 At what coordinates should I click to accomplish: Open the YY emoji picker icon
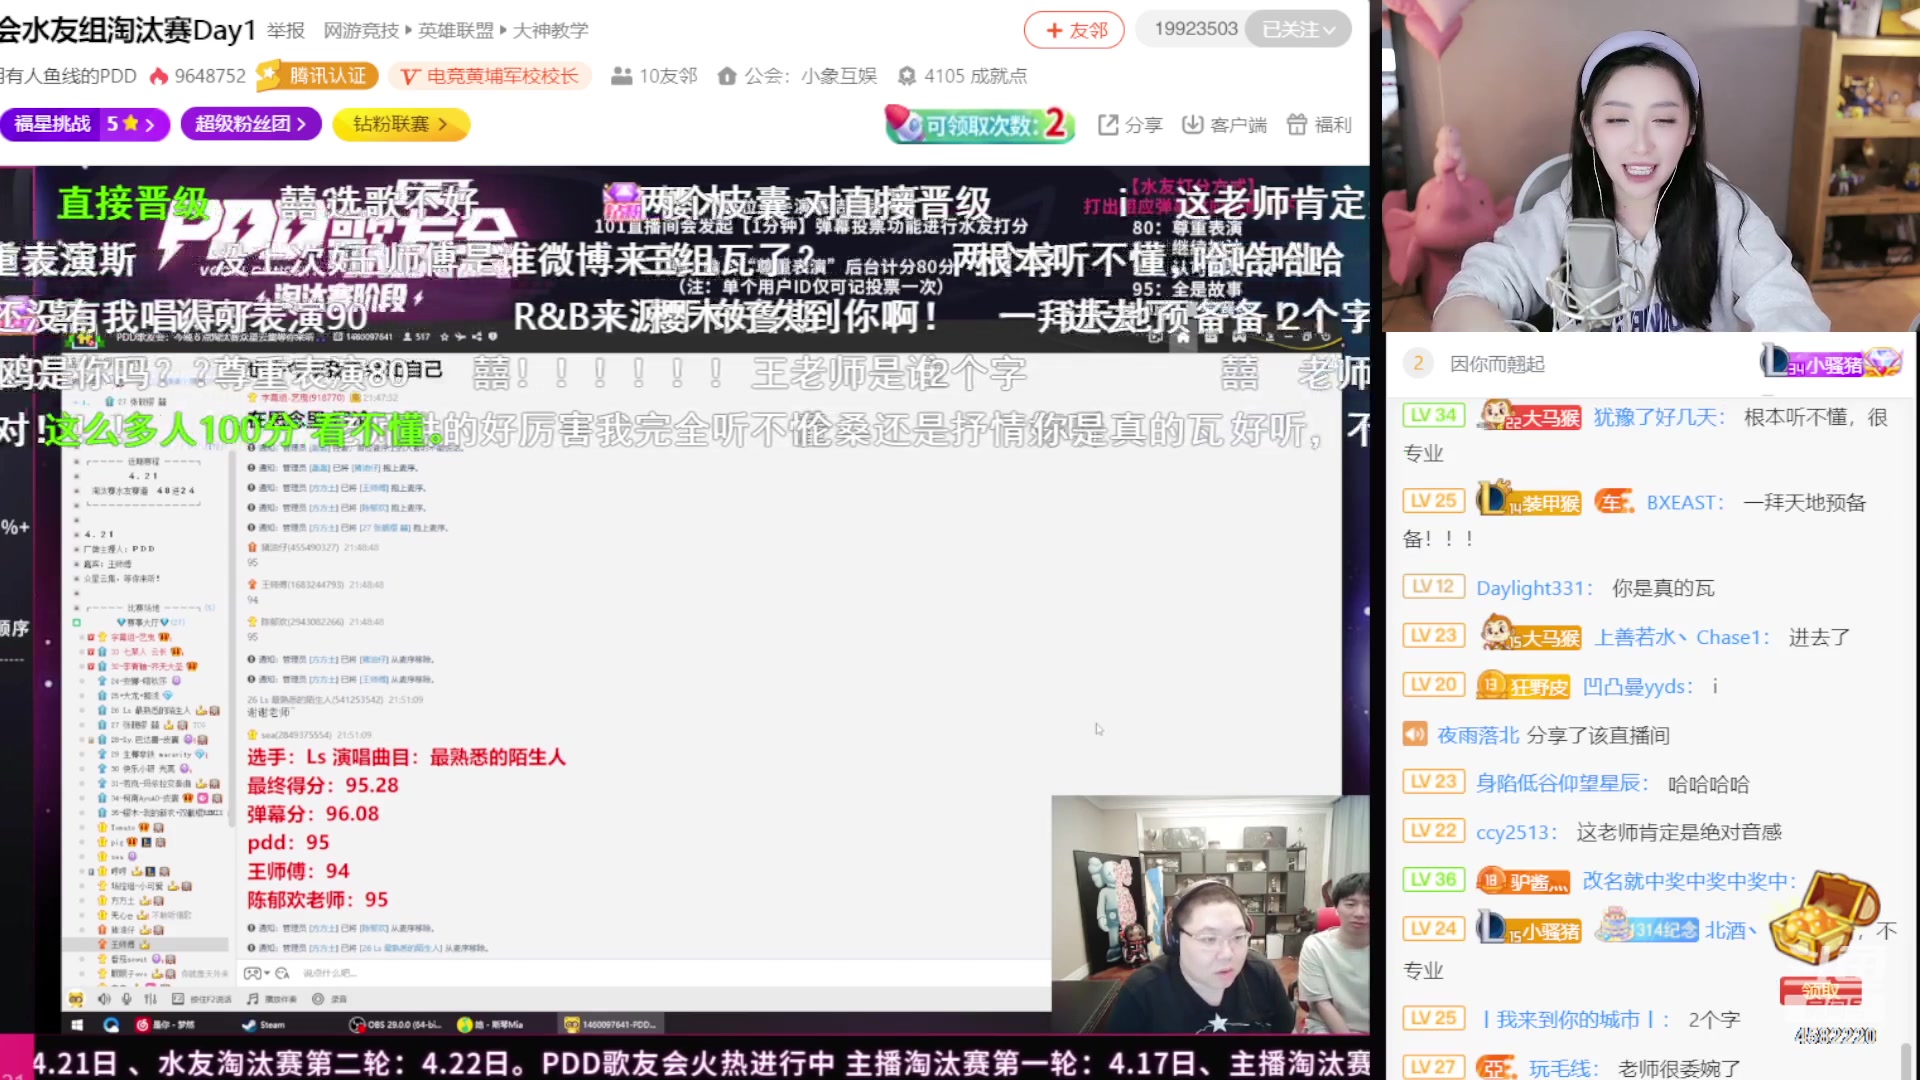tap(282, 973)
